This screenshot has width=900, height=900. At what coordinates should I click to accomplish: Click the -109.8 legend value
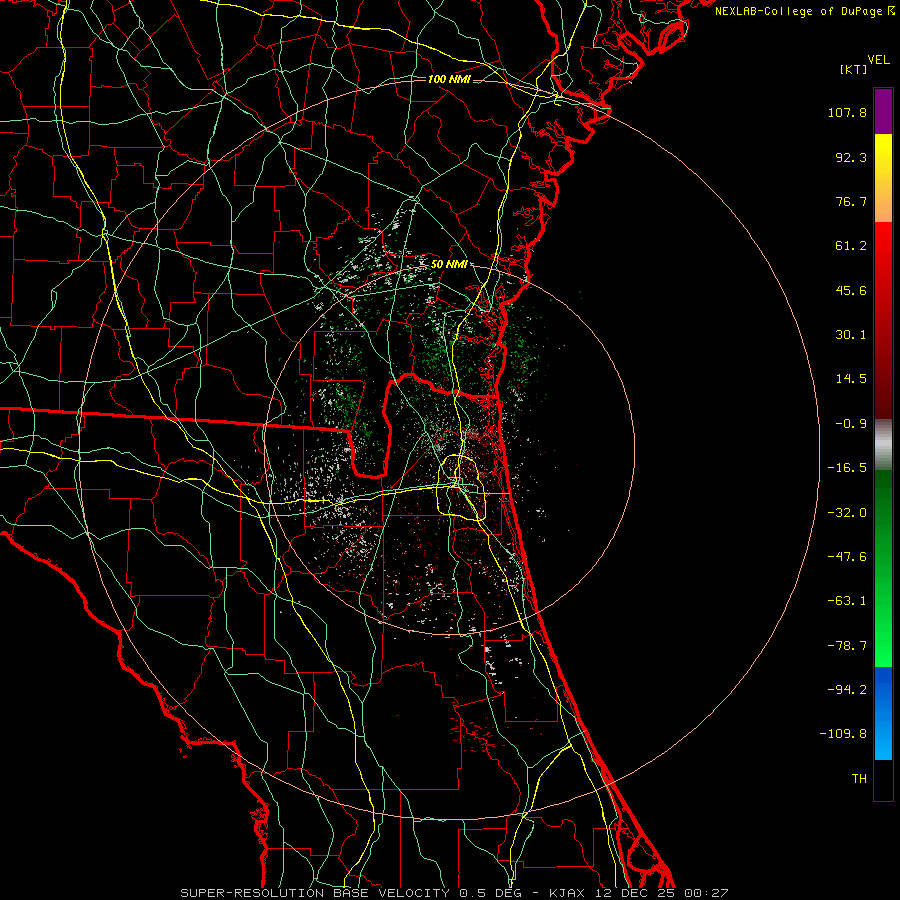pos(843,734)
